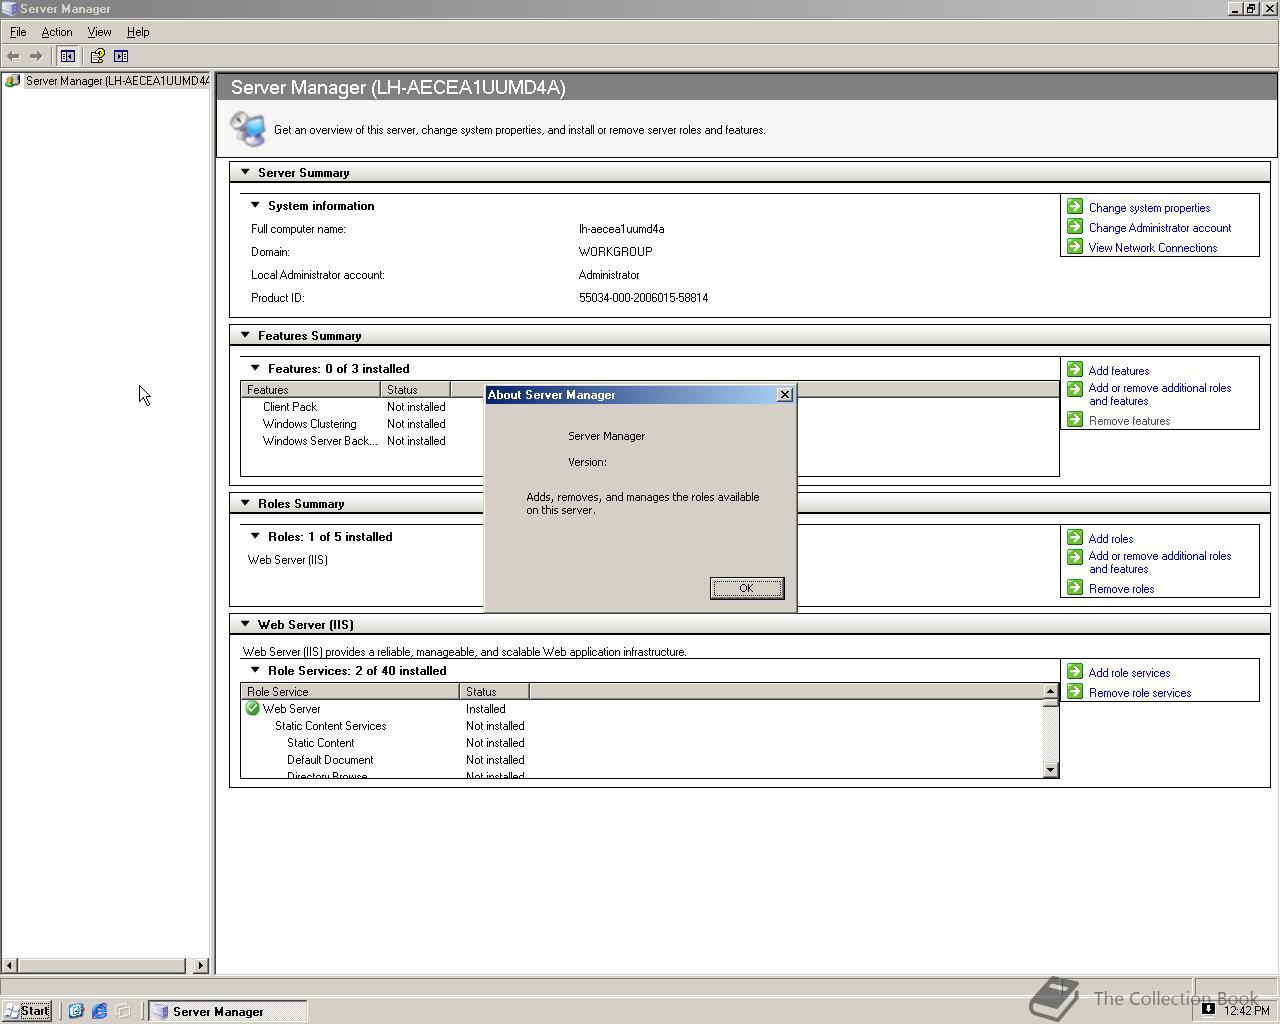Open Change Administrator account link
Image resolution: width=1280 pixels, height=1024 pixels.
coord(1160,228)
